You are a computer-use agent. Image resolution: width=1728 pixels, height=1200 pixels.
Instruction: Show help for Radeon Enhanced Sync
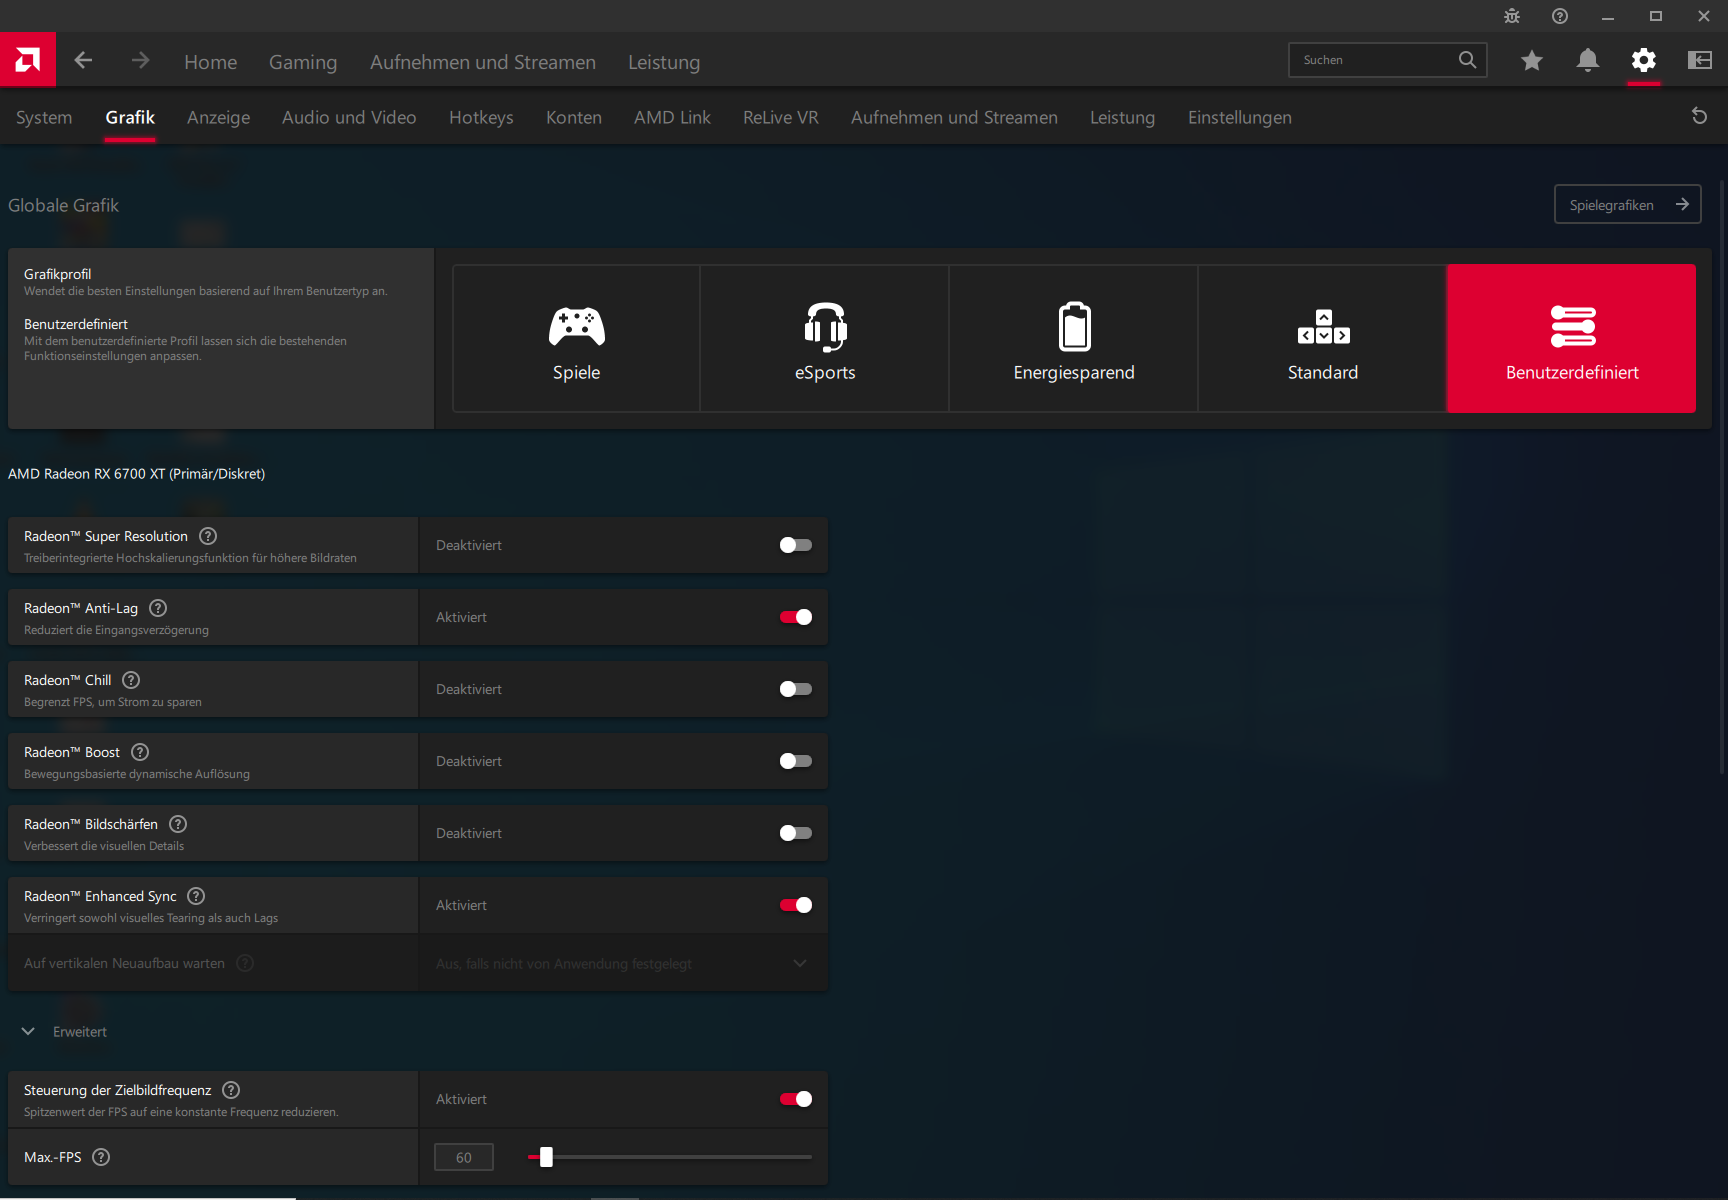pyautogui.click(x=196, y=896)
